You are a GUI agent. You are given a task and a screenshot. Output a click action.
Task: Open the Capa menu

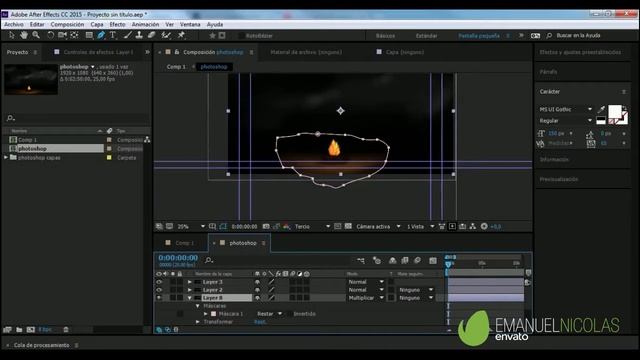(97, 24)
